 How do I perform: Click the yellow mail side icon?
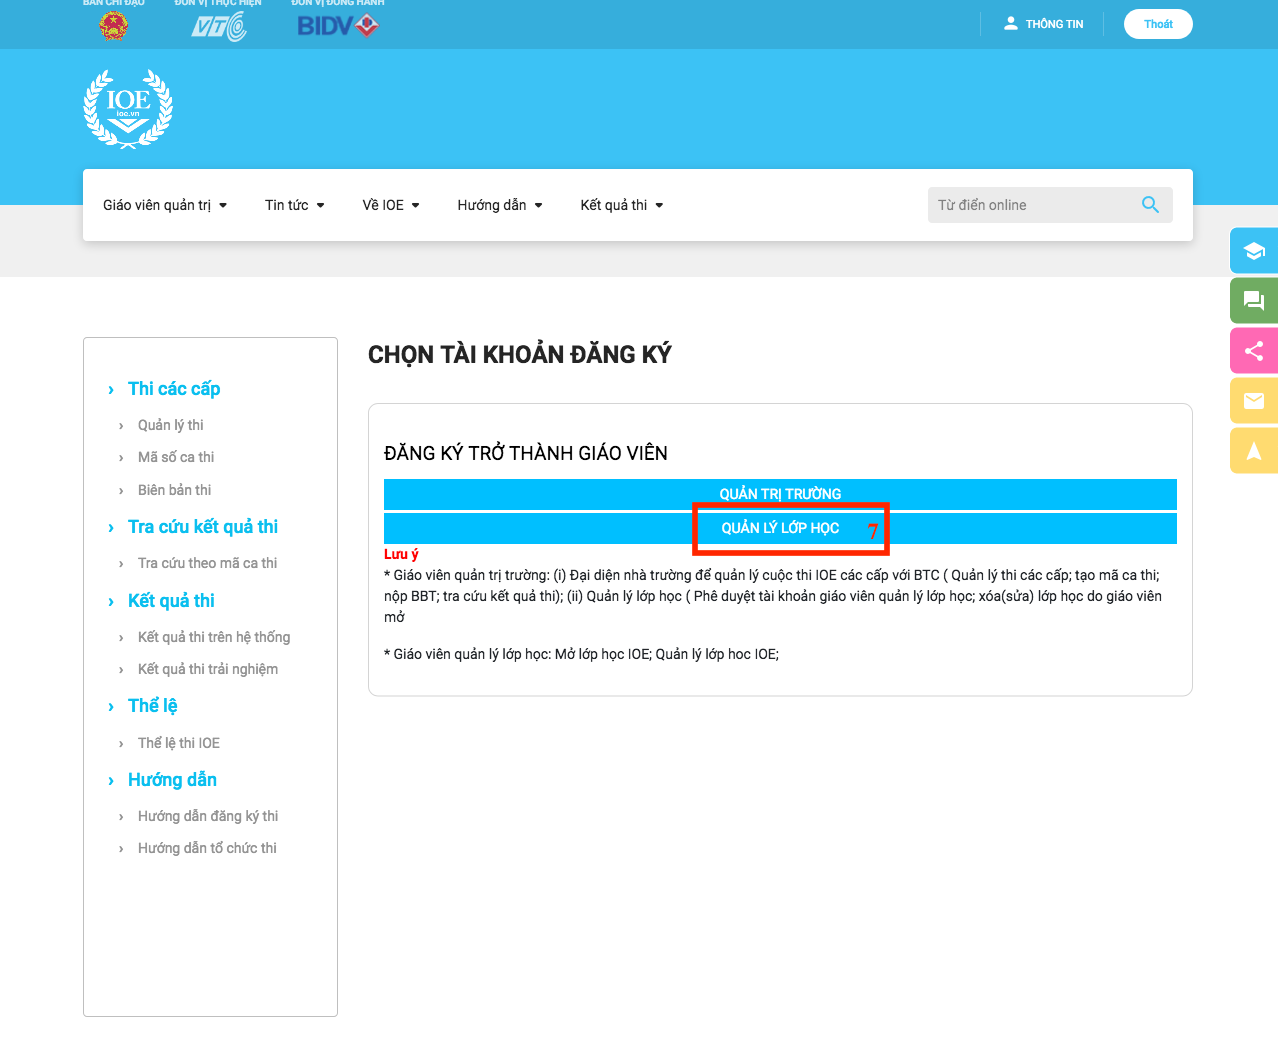tap(1253, 401)
